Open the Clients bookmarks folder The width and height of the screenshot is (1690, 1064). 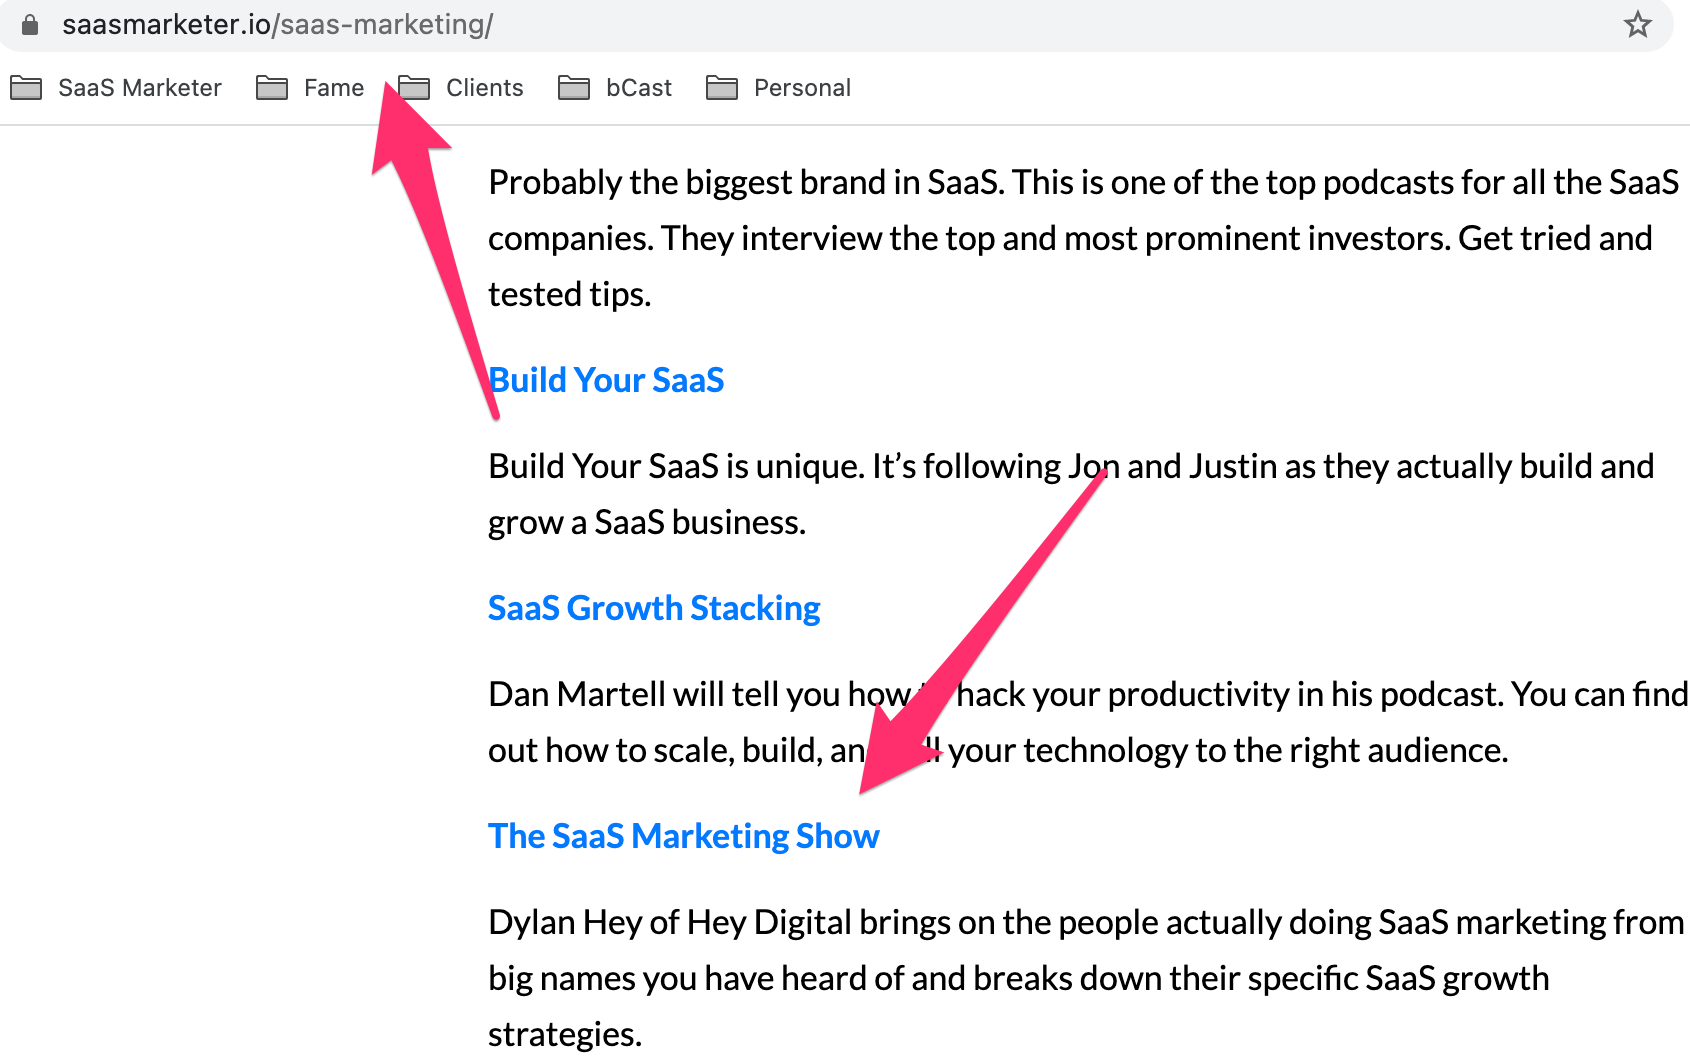tap(461, 88)
